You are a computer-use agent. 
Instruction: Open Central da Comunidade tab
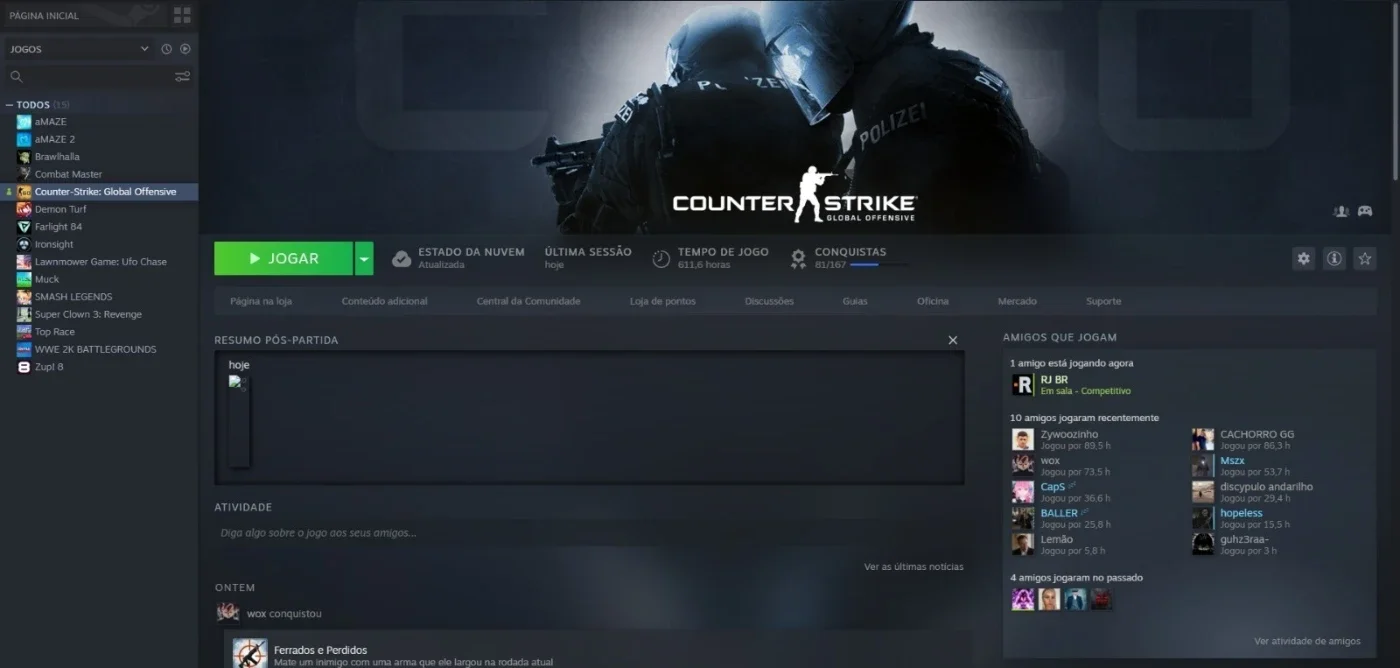(x=528, y=301)
